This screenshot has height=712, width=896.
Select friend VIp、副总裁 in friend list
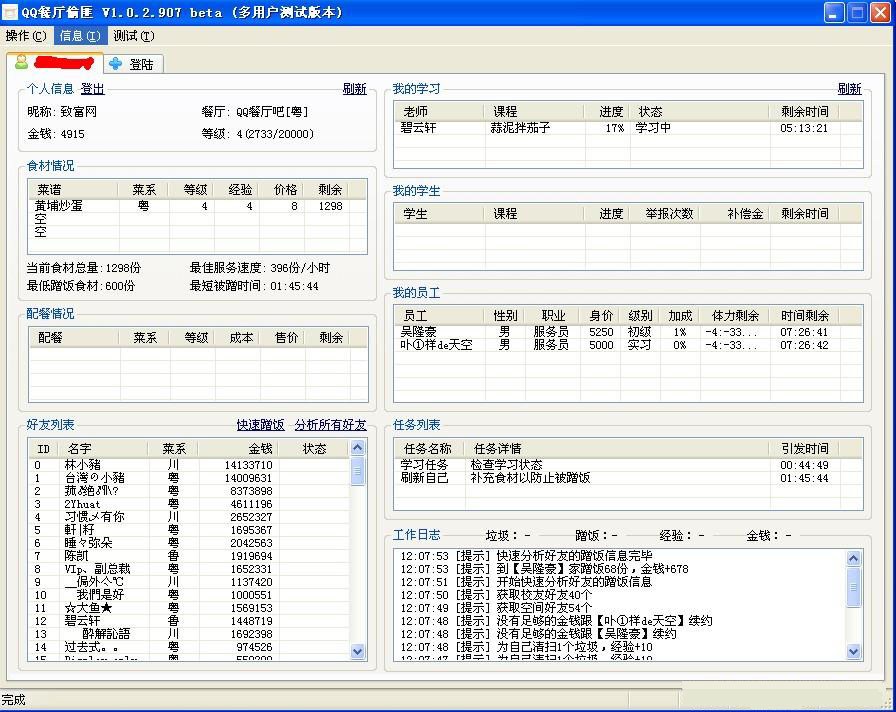tap(189, 569)
